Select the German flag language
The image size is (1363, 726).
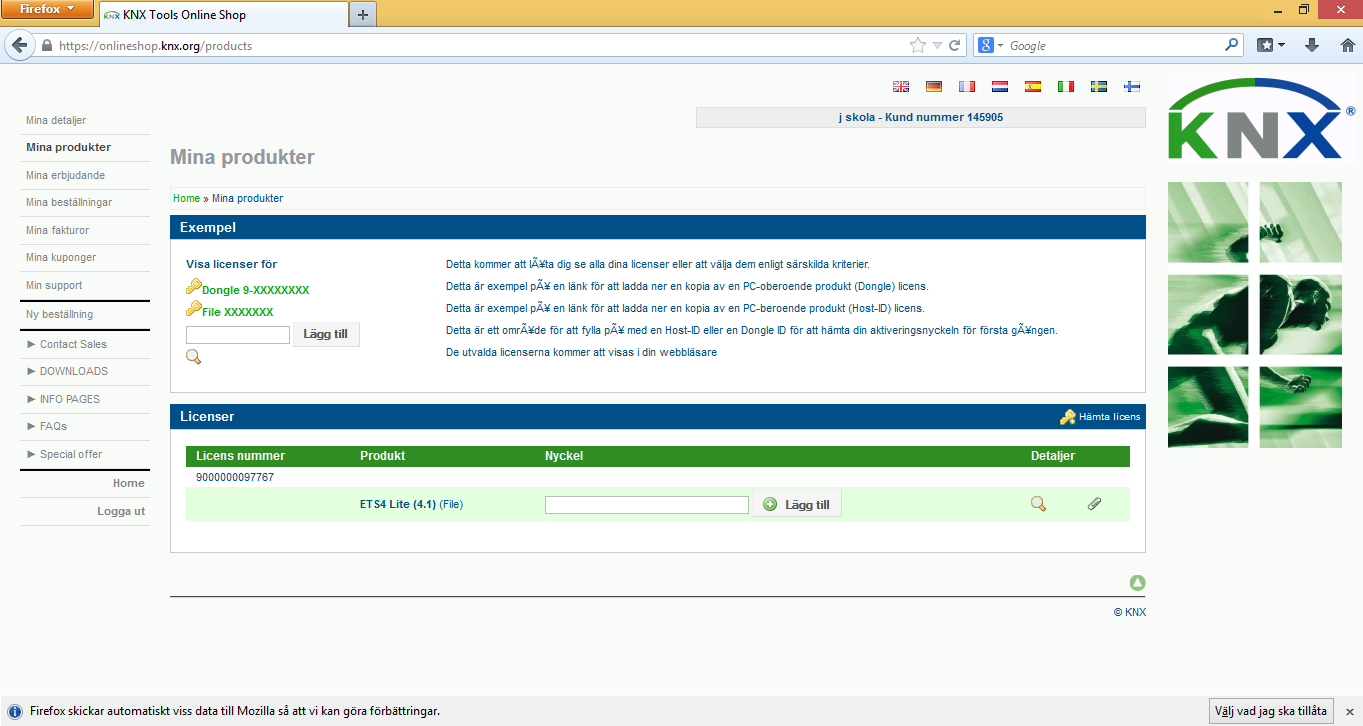934,87
